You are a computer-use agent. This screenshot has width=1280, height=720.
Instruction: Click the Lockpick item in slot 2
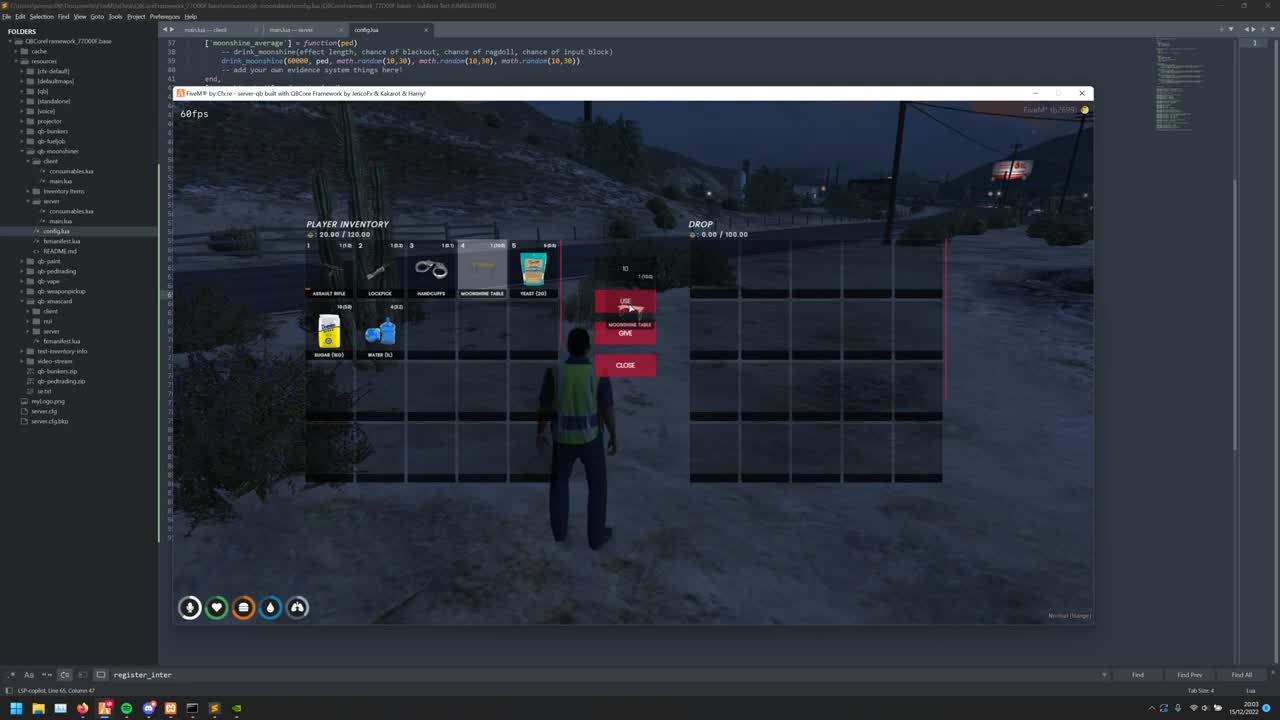380,271
